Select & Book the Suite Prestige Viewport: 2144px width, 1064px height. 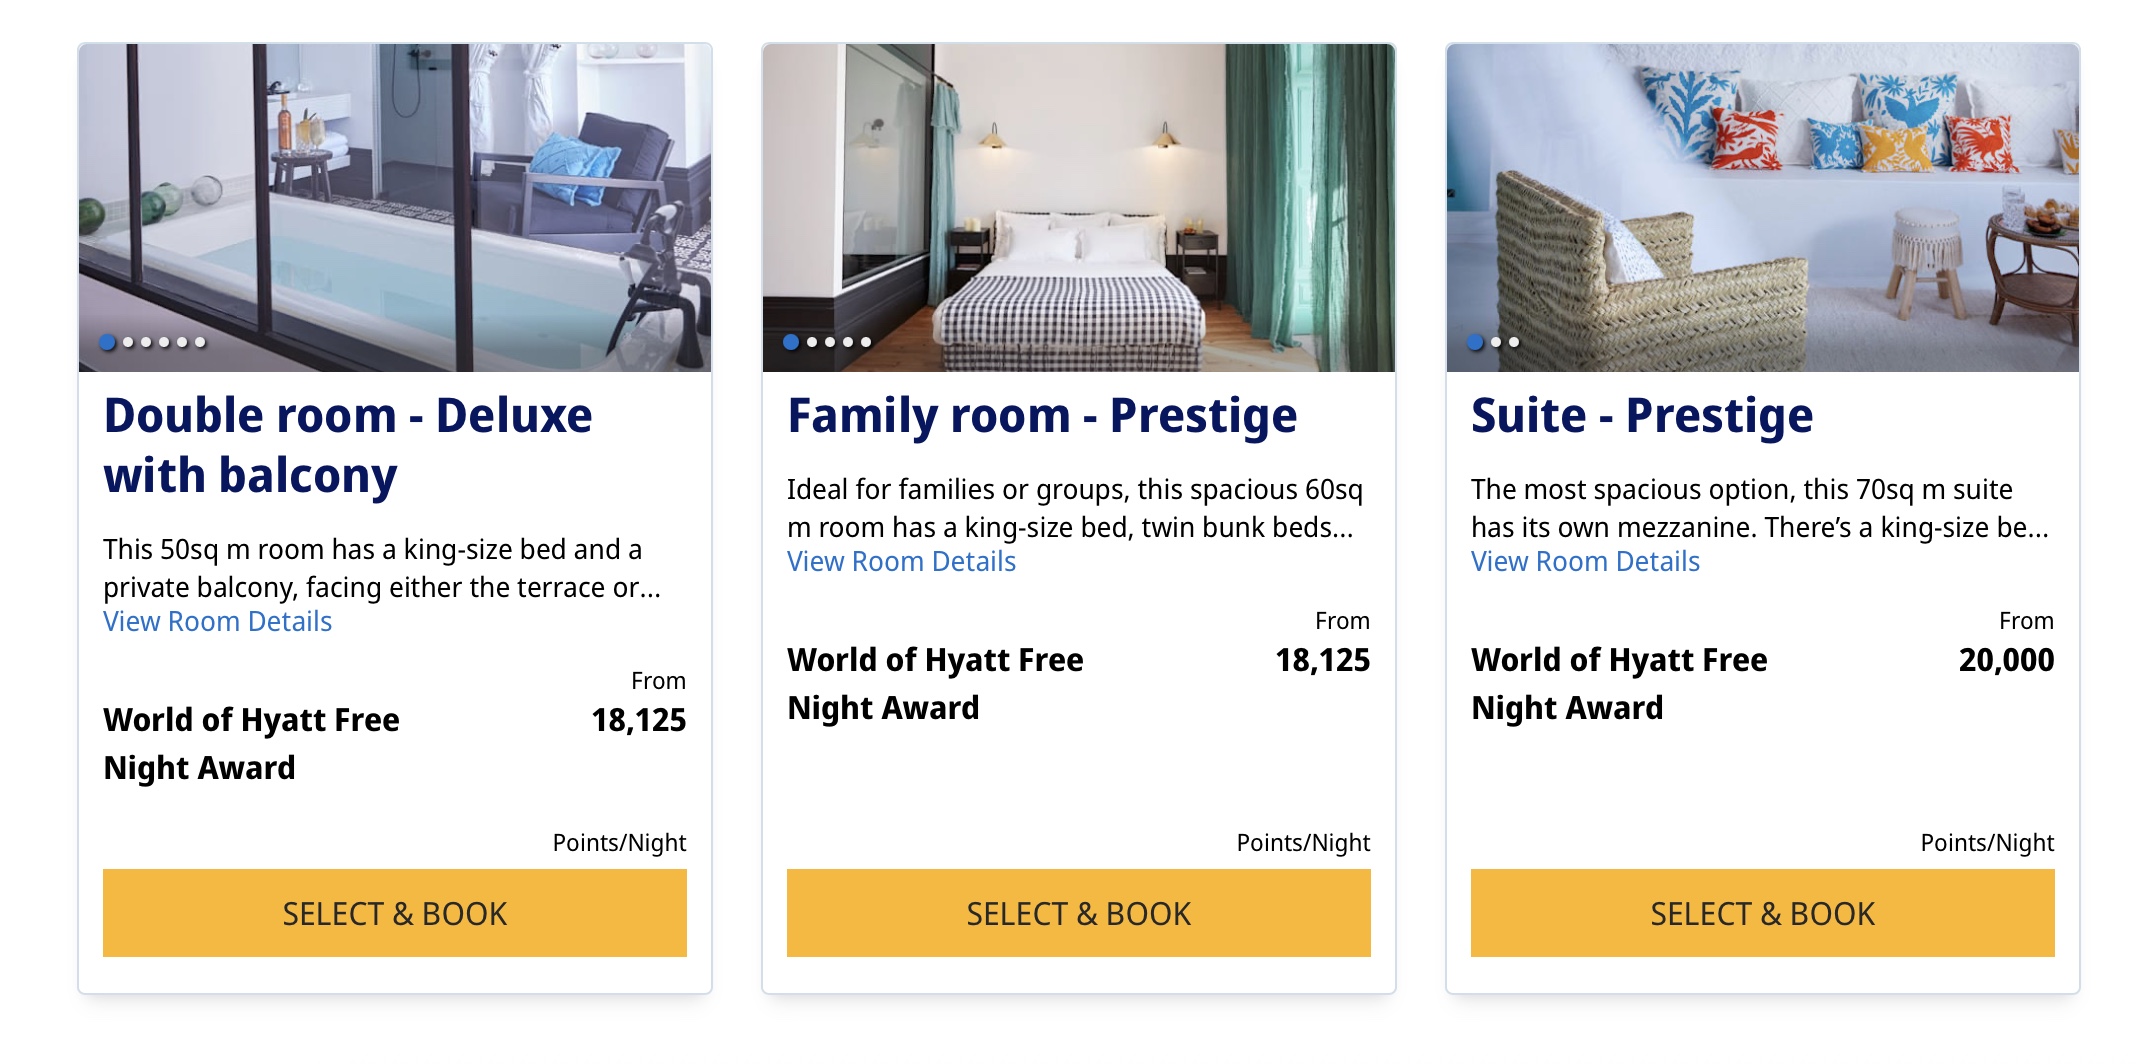(1763, 913)
